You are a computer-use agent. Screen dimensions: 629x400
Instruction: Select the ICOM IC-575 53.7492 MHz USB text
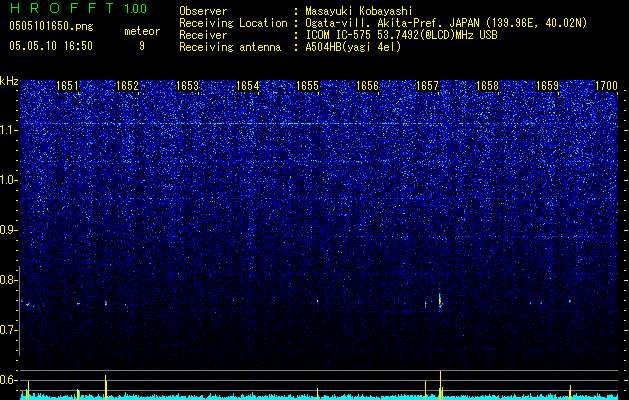tap(401, 35)
